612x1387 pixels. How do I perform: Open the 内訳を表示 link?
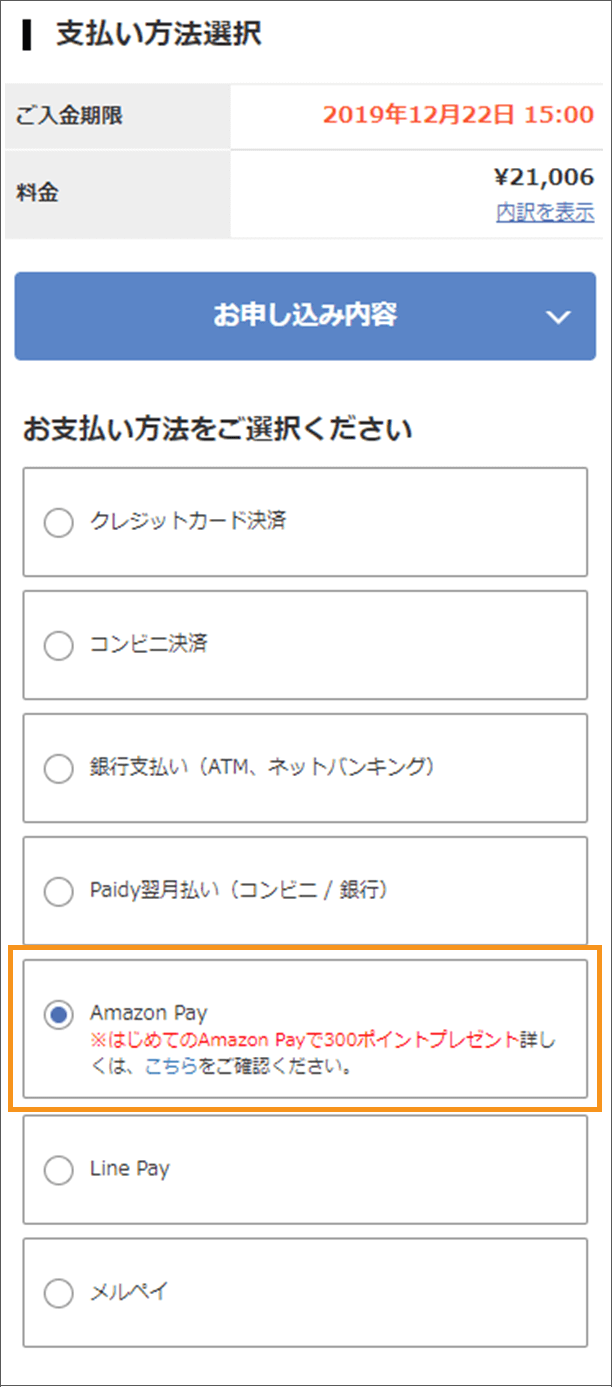point(545,212)
